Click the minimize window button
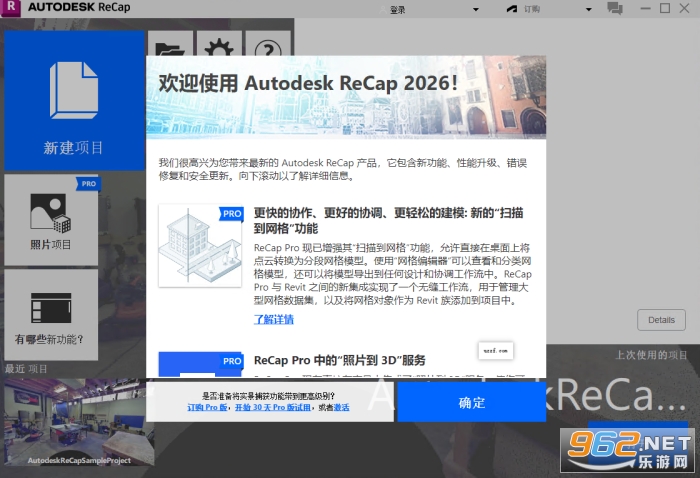700x478 pixels. [645, 8]
